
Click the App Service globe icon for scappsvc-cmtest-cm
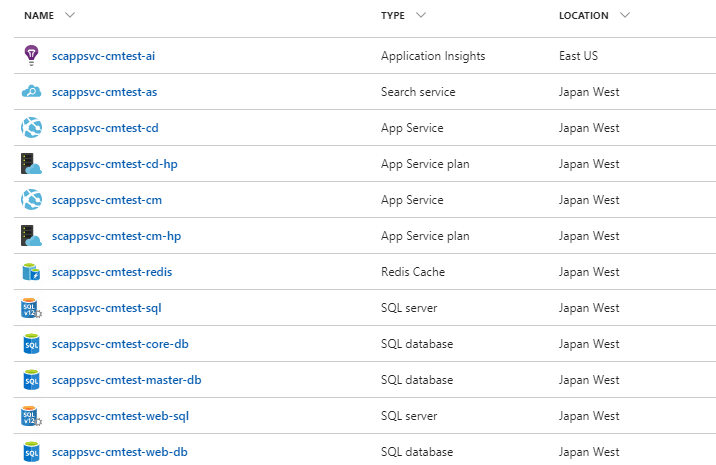pos(31,200)
